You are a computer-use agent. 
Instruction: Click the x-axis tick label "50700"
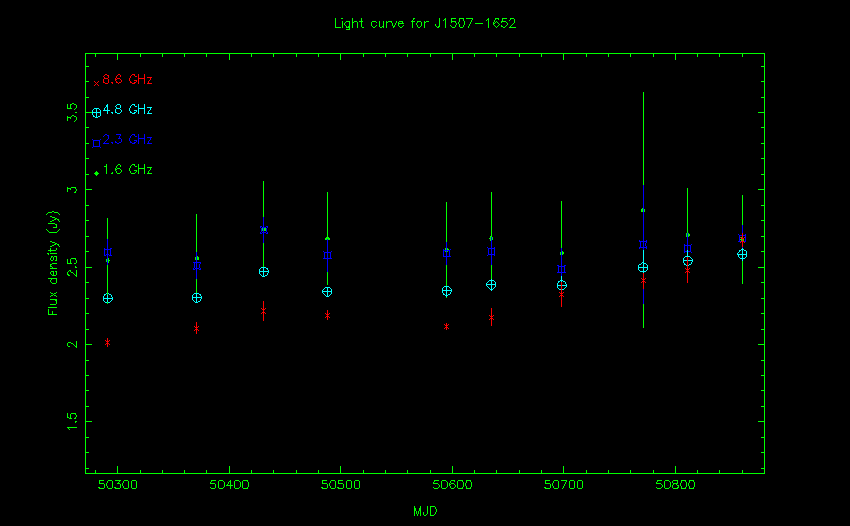[564, 485]
